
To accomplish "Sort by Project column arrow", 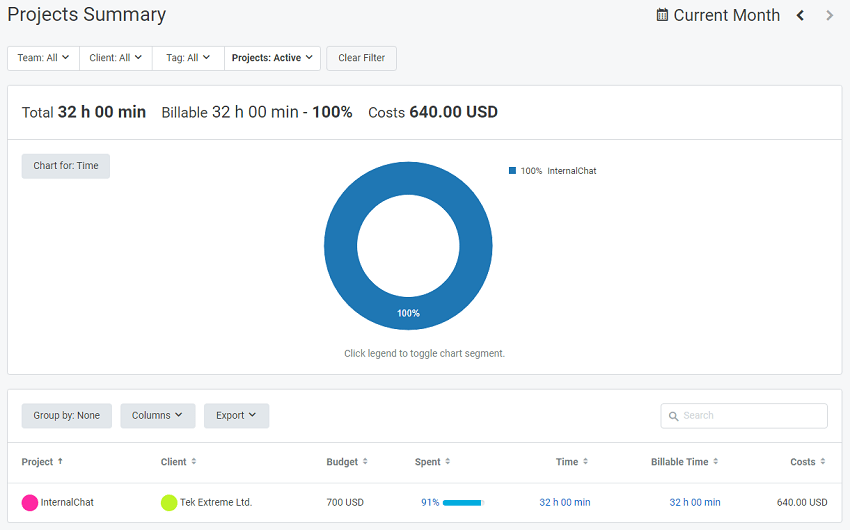I will tap(60, 461).
